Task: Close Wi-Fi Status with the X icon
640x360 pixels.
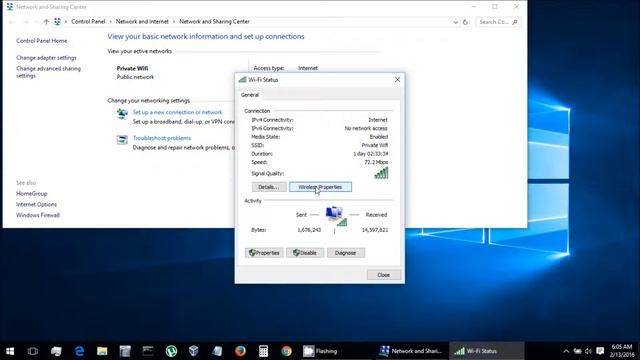Action: [397, 80]
